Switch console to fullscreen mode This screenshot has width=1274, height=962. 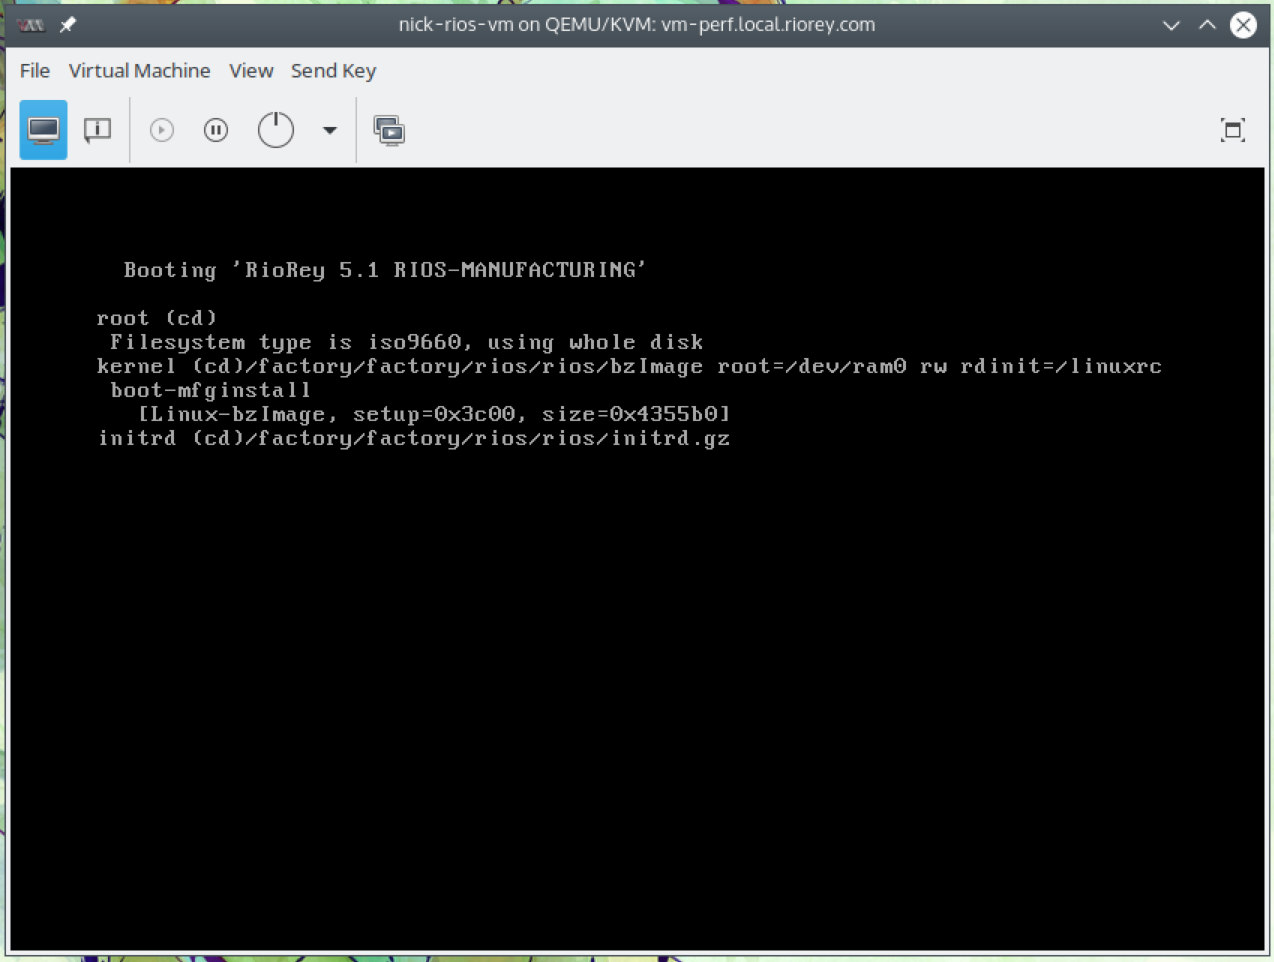click(x=1233, y=130)
